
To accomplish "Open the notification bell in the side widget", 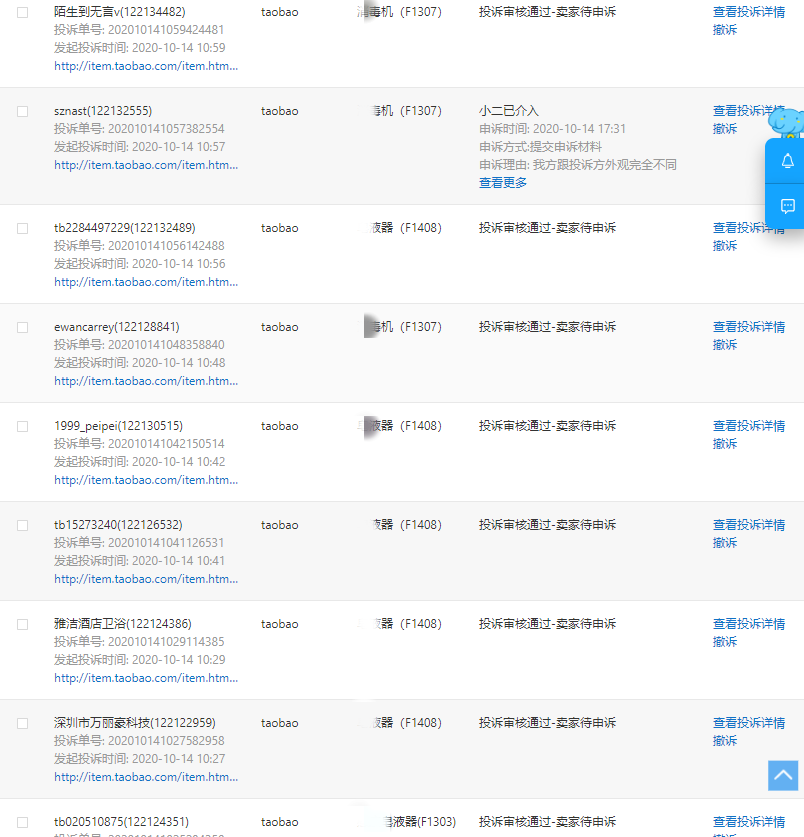I will click(x=787, y=161).
